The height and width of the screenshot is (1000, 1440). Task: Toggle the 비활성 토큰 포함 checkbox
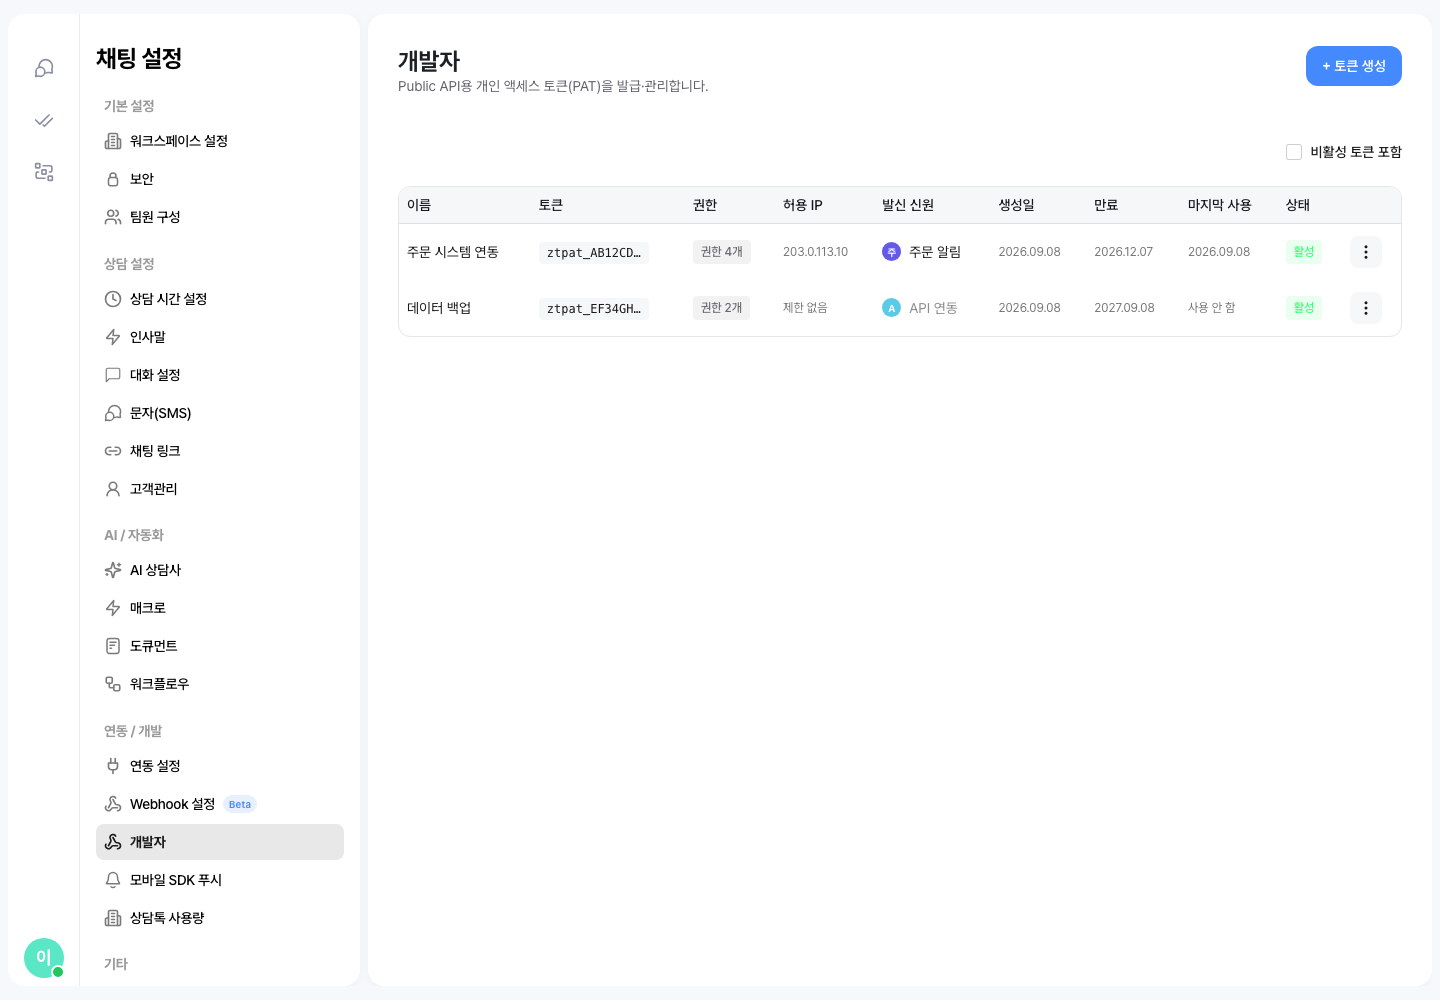(x=1294, y=152)
